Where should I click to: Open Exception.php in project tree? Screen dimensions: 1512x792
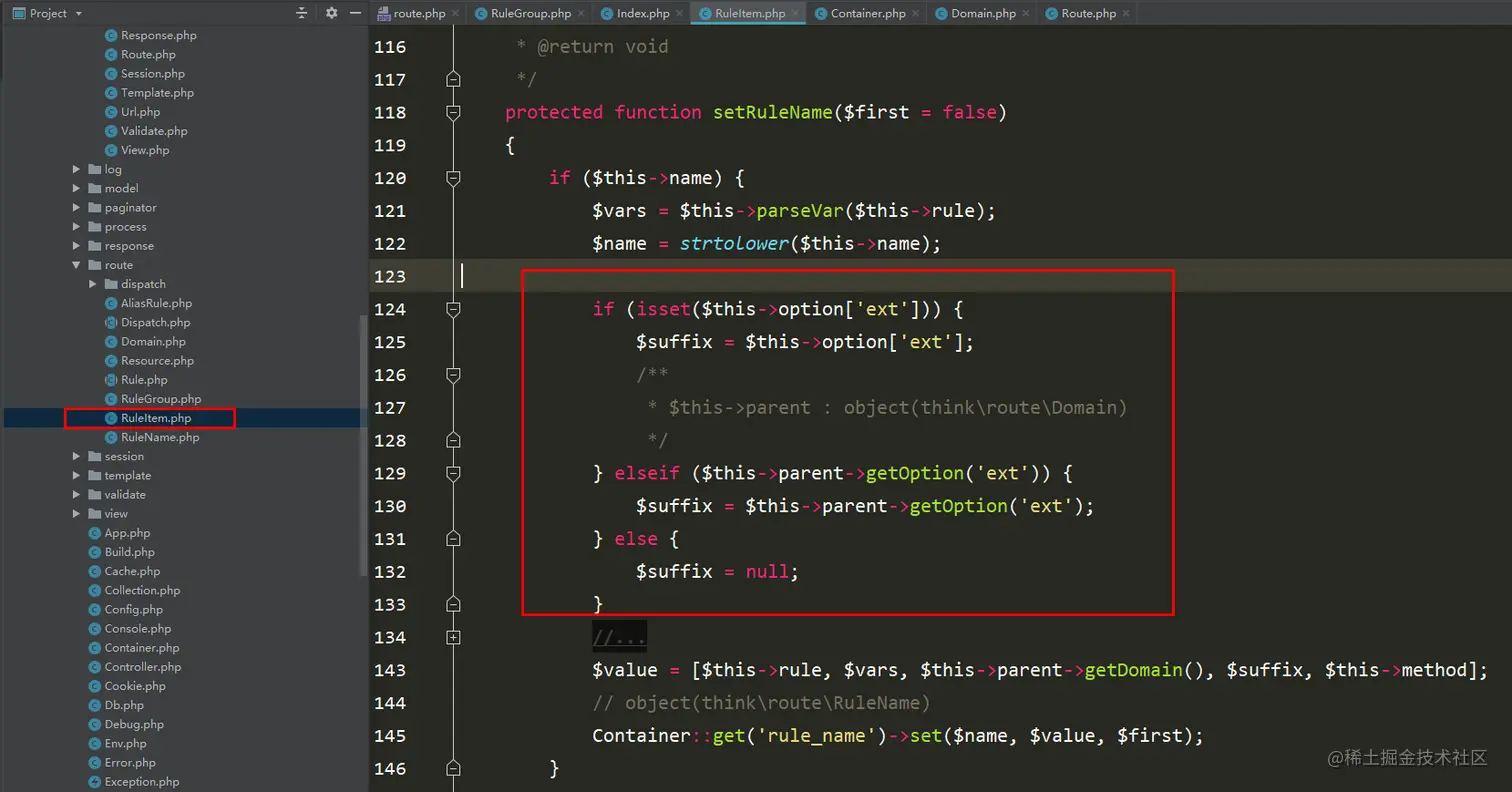coord(134,782)
